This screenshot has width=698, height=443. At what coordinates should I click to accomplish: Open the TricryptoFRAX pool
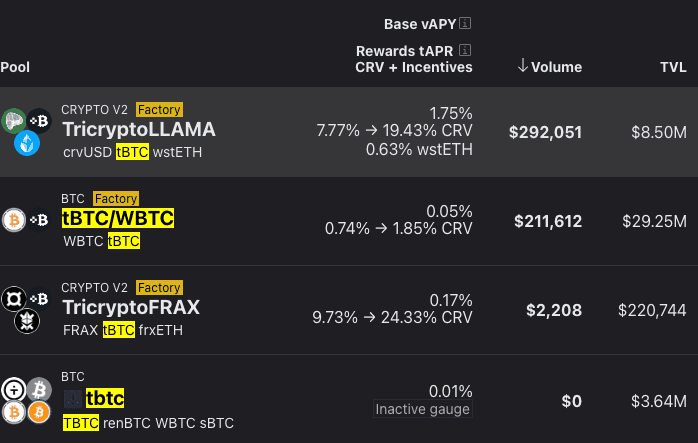coord(131,307)
